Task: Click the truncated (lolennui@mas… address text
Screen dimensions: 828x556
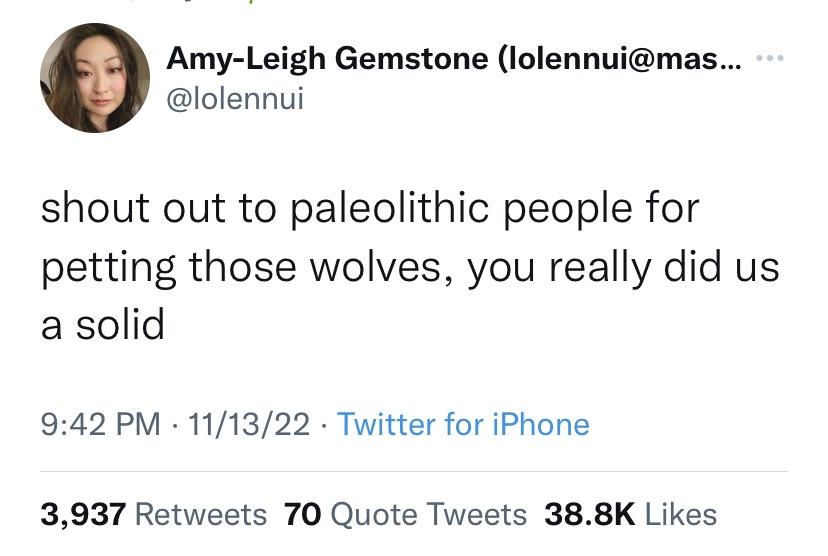Action: 620,58
